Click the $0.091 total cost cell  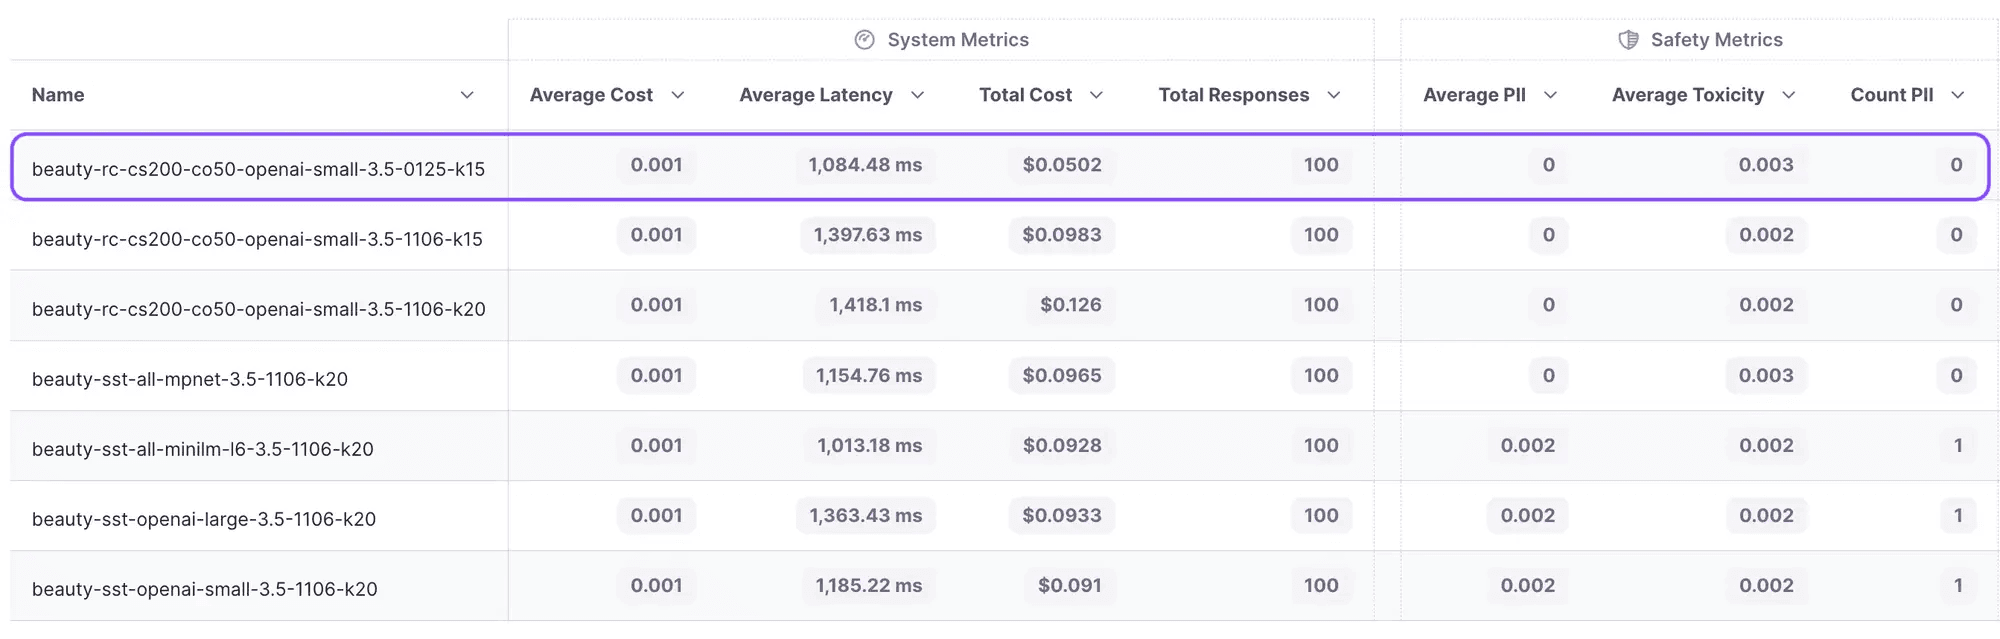coord(1069,585)
